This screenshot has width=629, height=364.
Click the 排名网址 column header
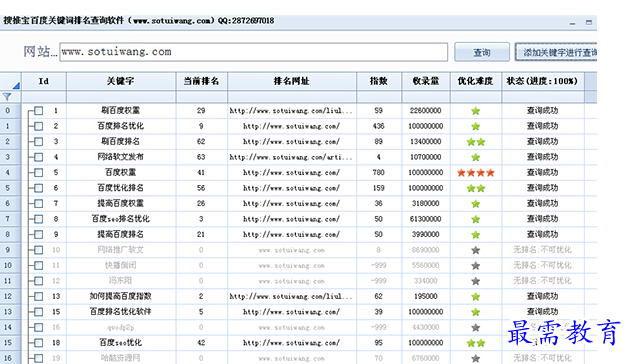click(x=292, y=81)
